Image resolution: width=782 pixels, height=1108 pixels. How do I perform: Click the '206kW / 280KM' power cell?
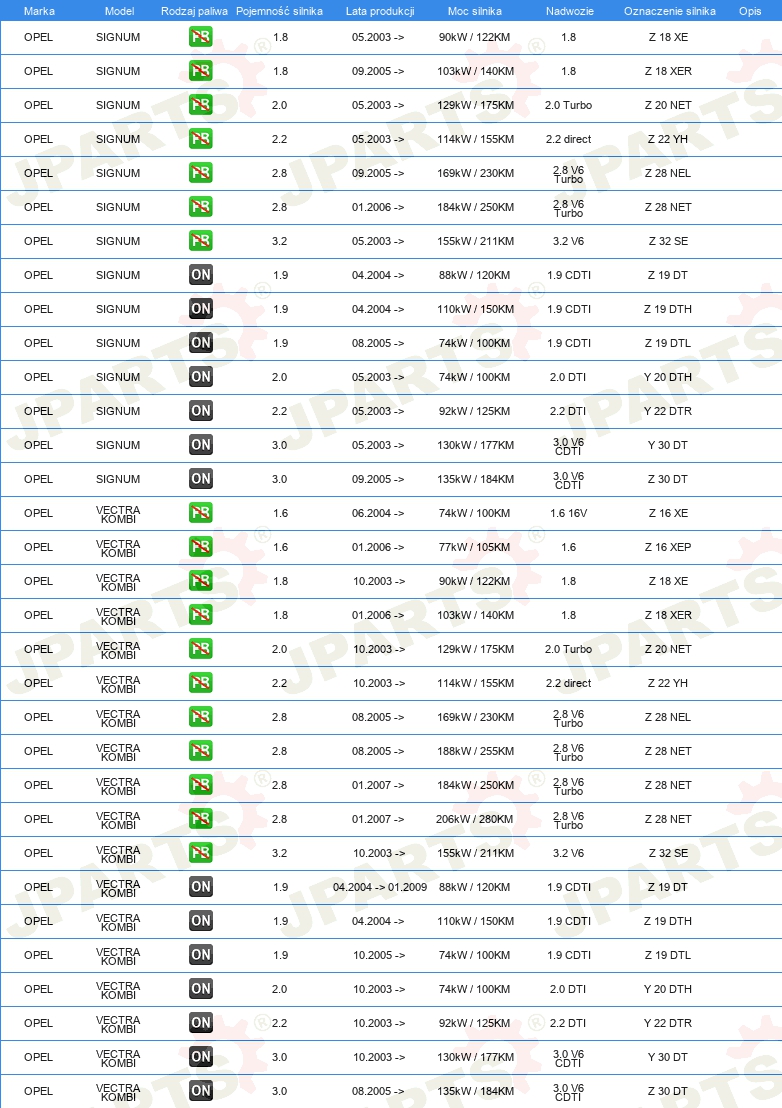475,819
